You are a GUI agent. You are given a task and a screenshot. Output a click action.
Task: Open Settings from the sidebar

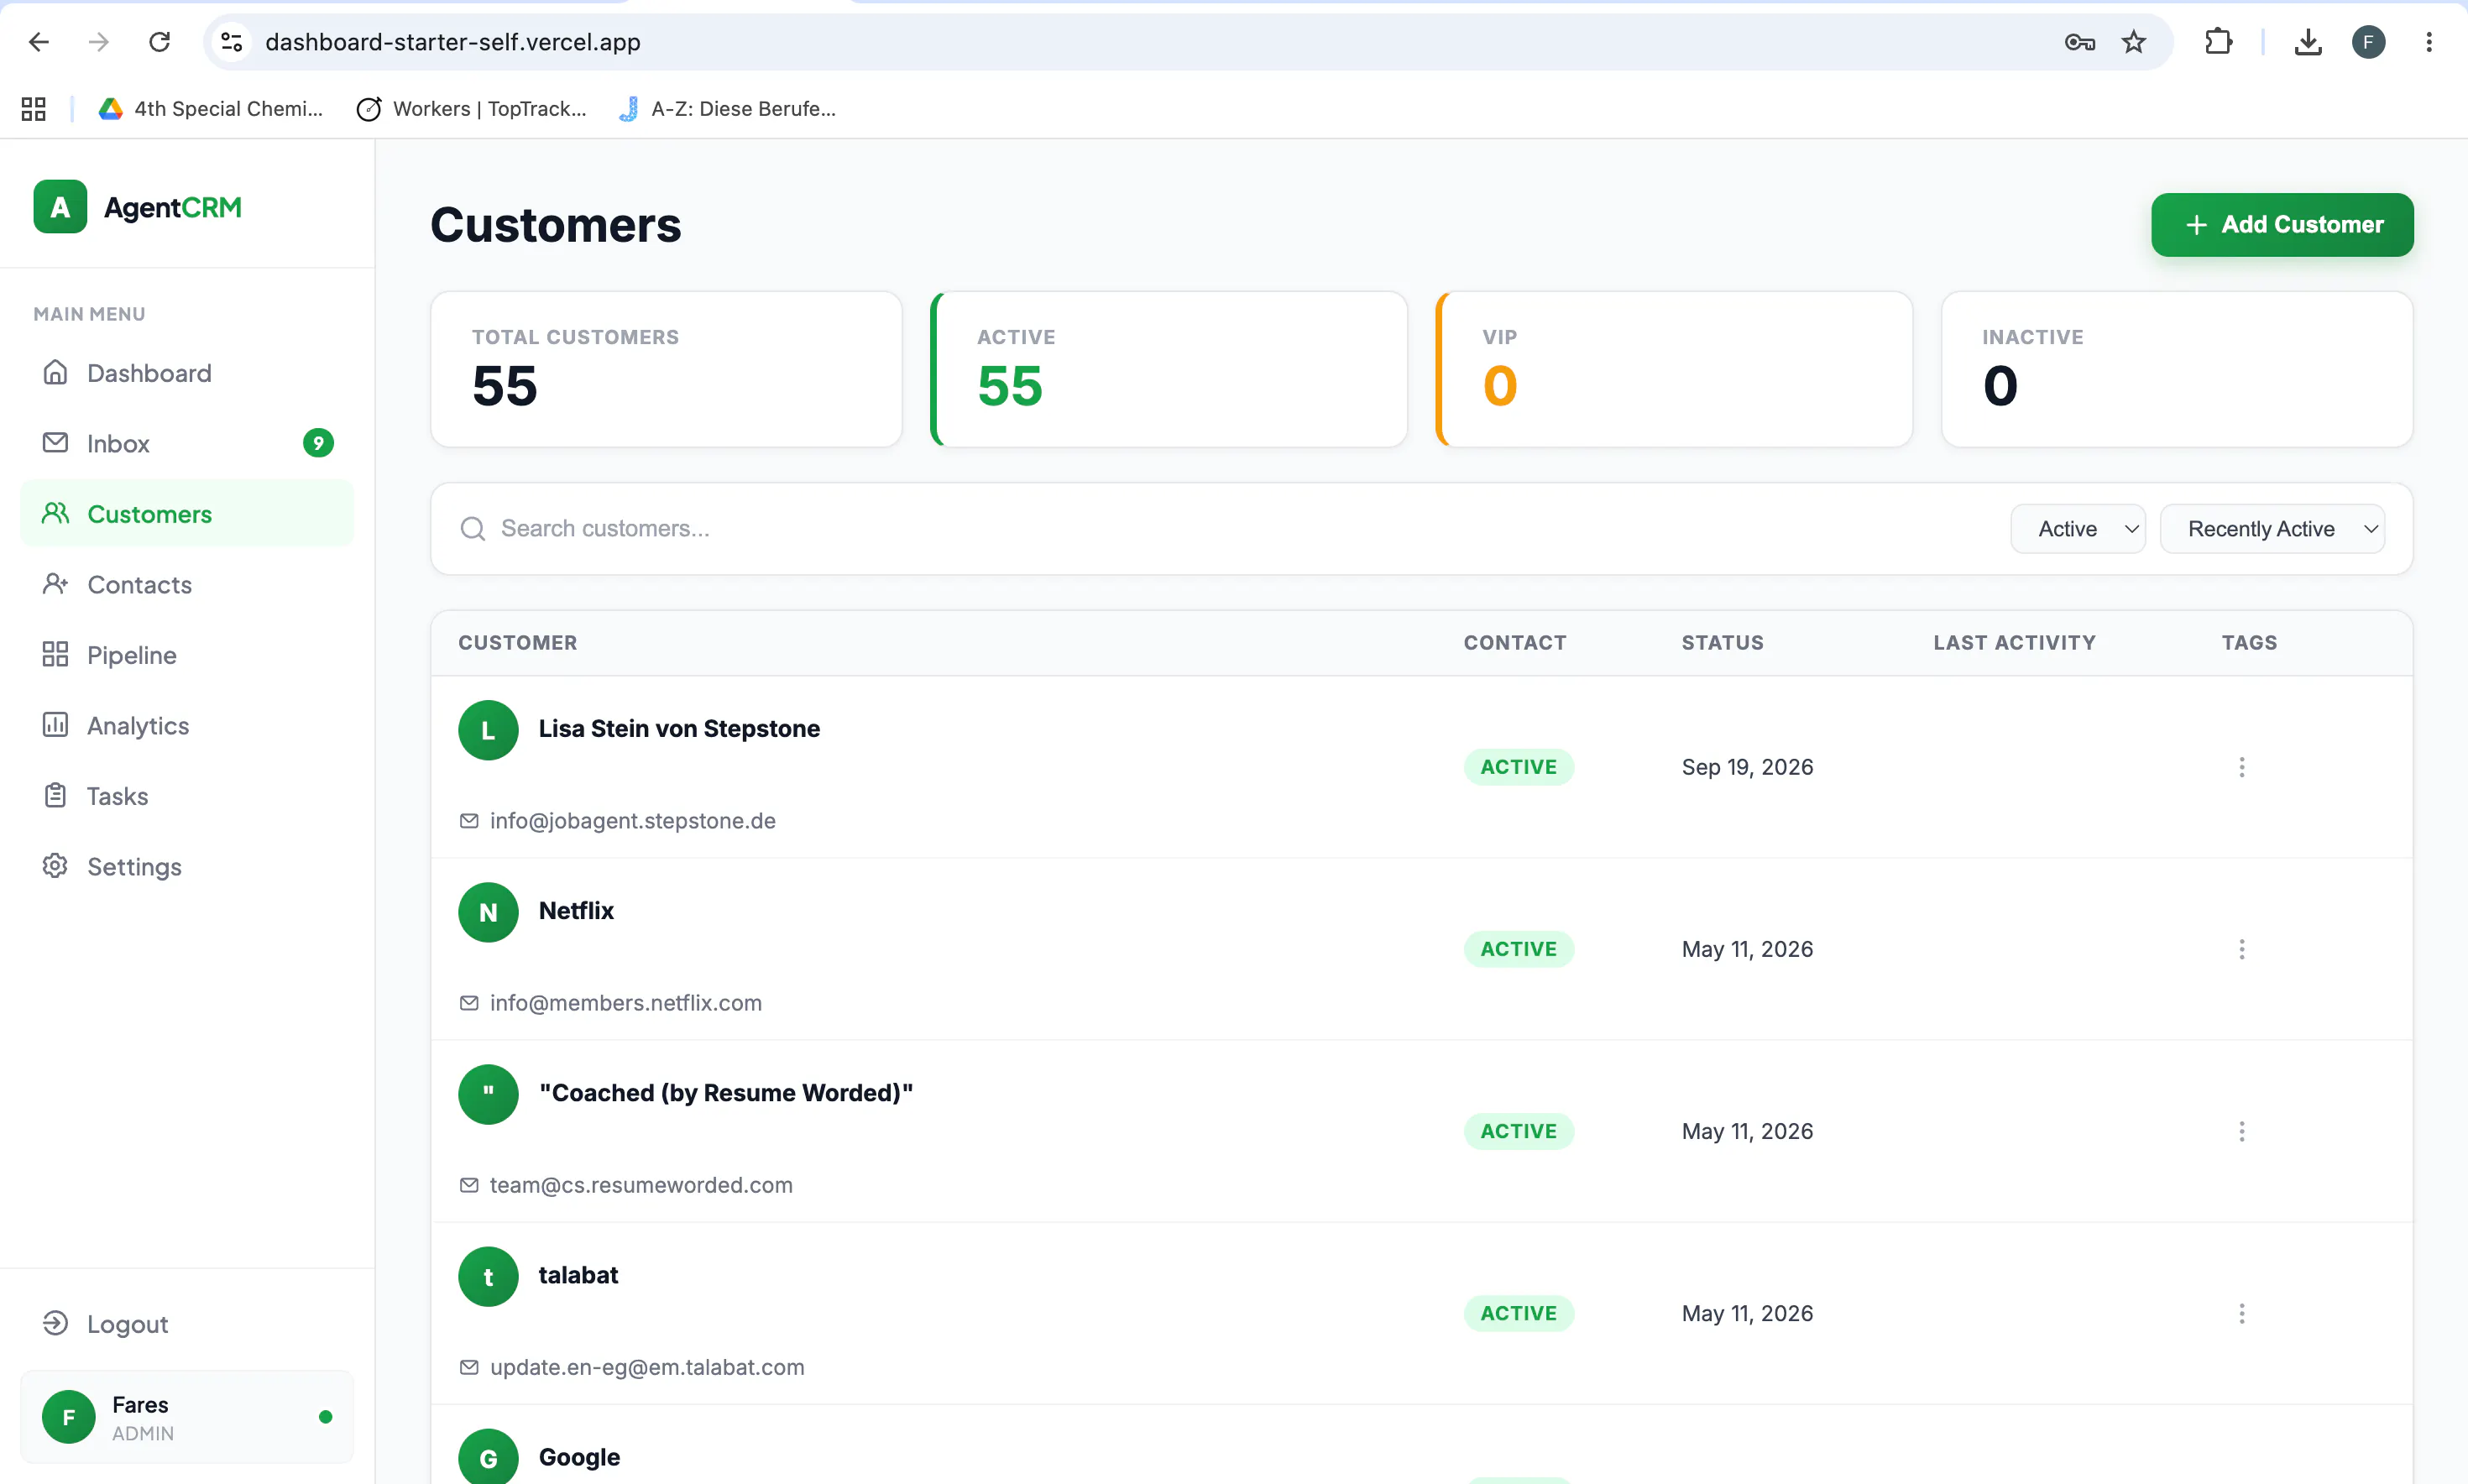(x=187, y=866)
